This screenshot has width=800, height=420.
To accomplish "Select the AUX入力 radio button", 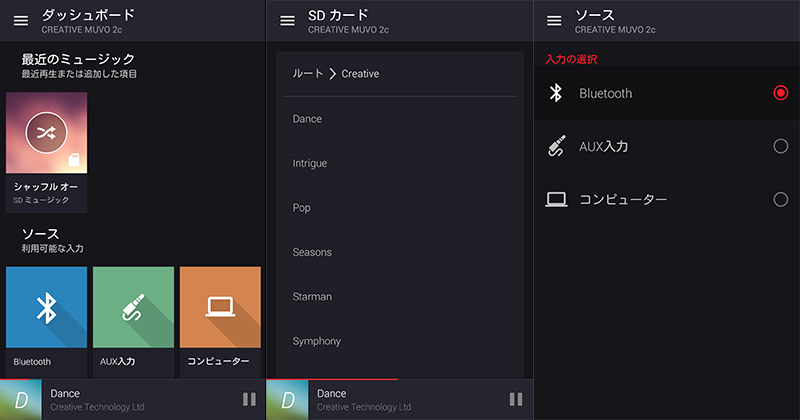I will (781, 146).
